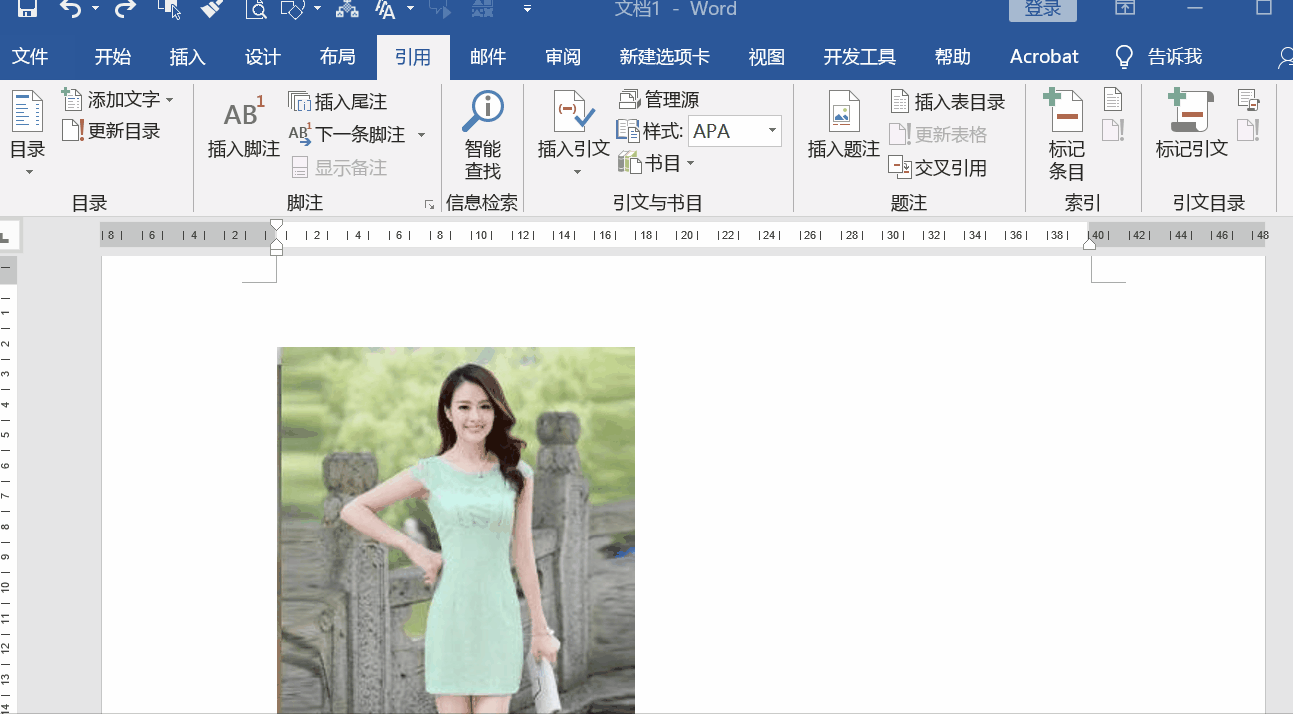Click 插入尾注 button
Viewport: 1293px width, 714px height.
tap(338, 101)
